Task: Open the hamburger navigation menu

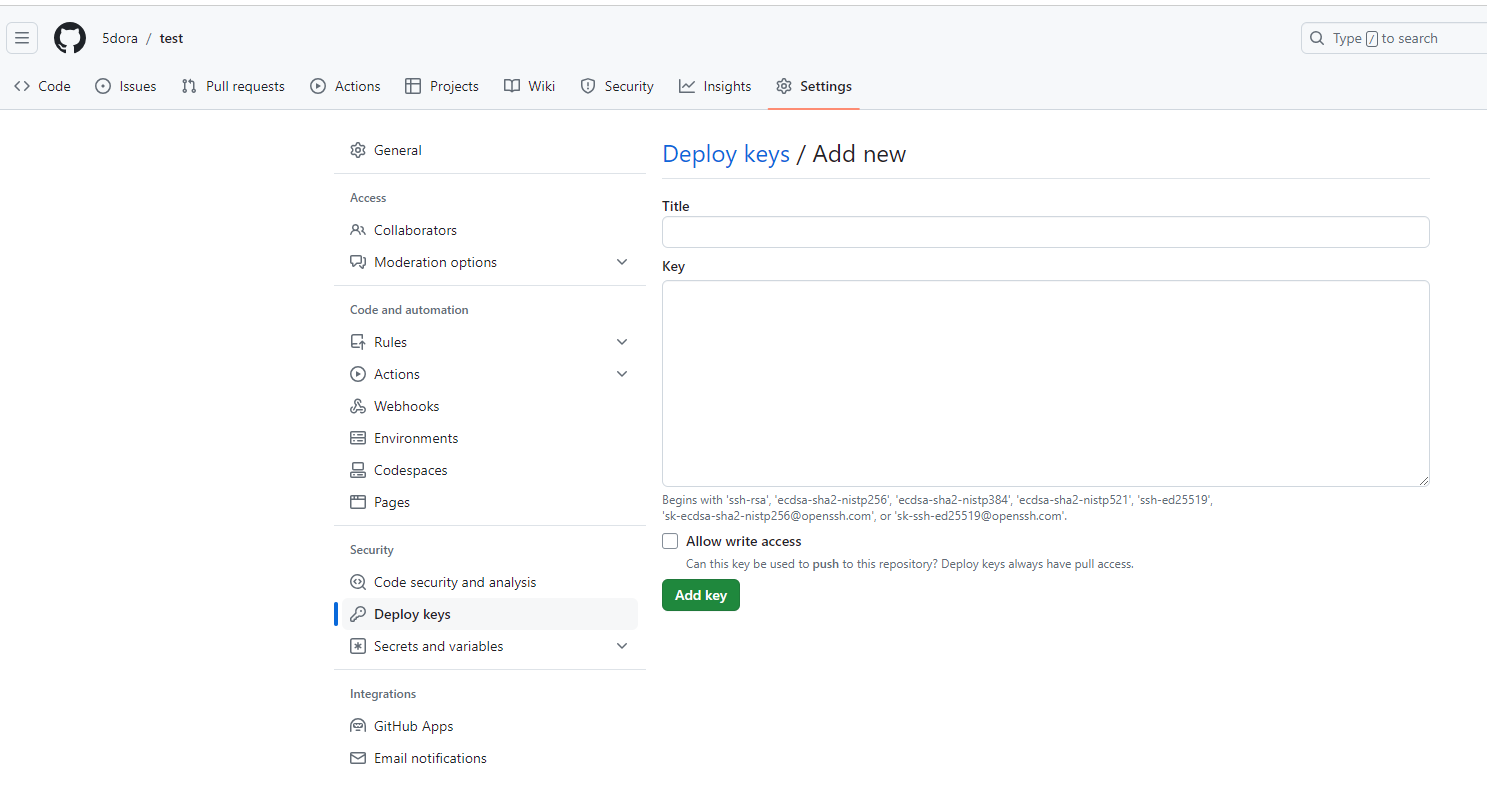Action: [22, 38]
